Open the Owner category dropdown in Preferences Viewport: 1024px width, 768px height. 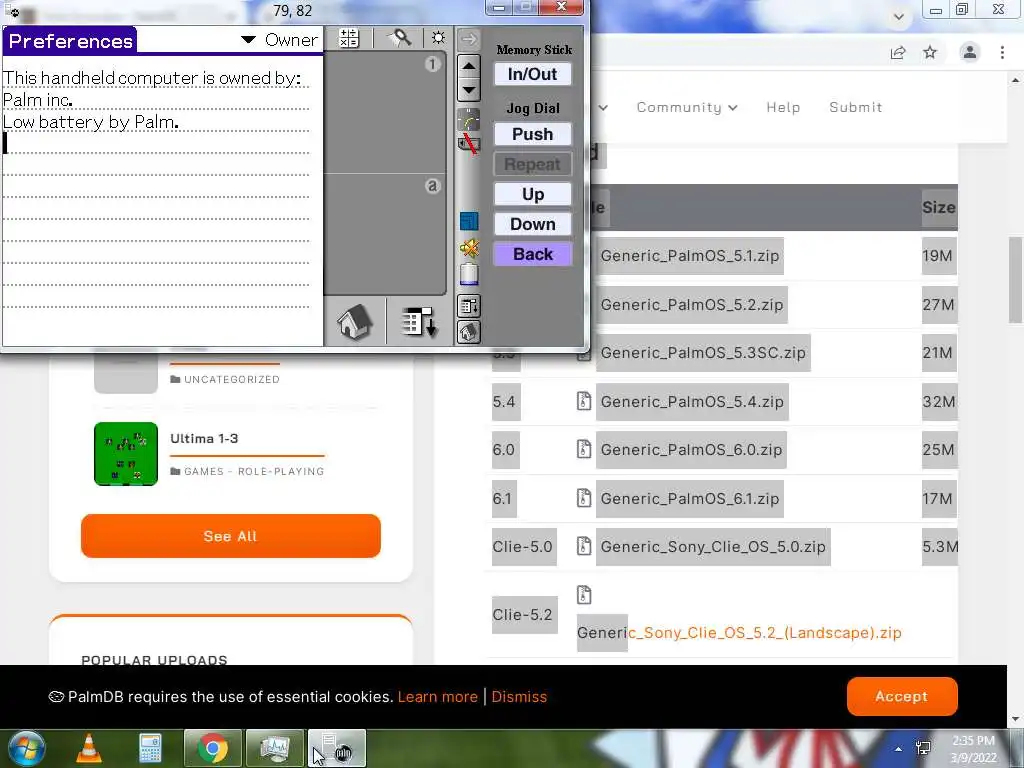click(279, 40)
